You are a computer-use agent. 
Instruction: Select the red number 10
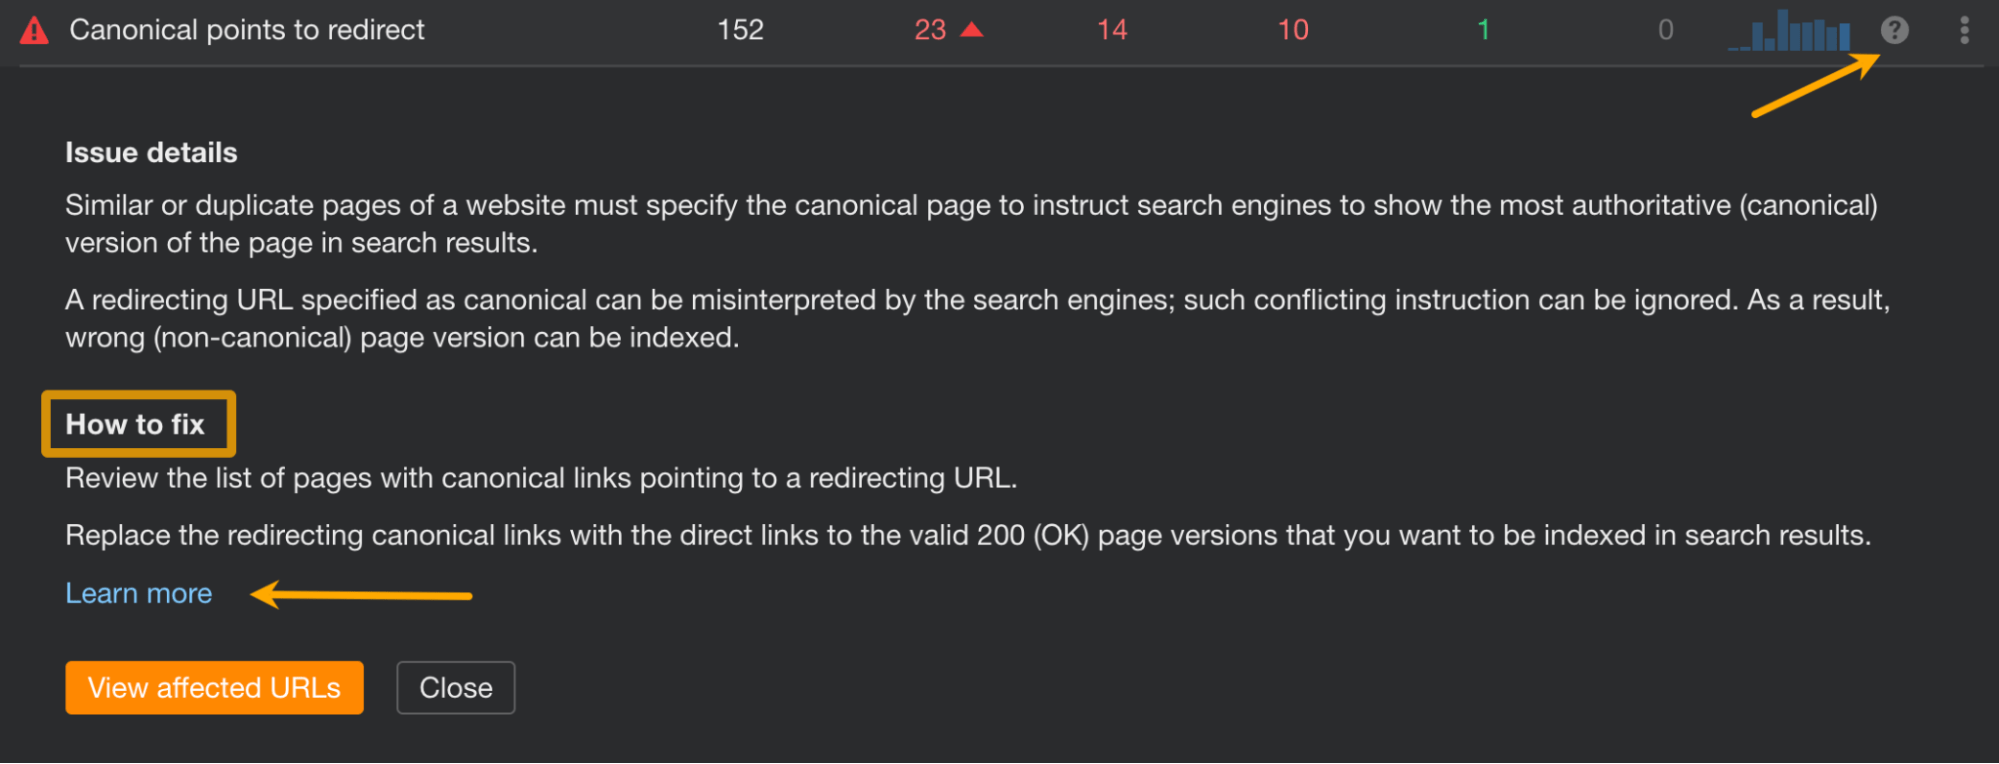pos(1291,29)
